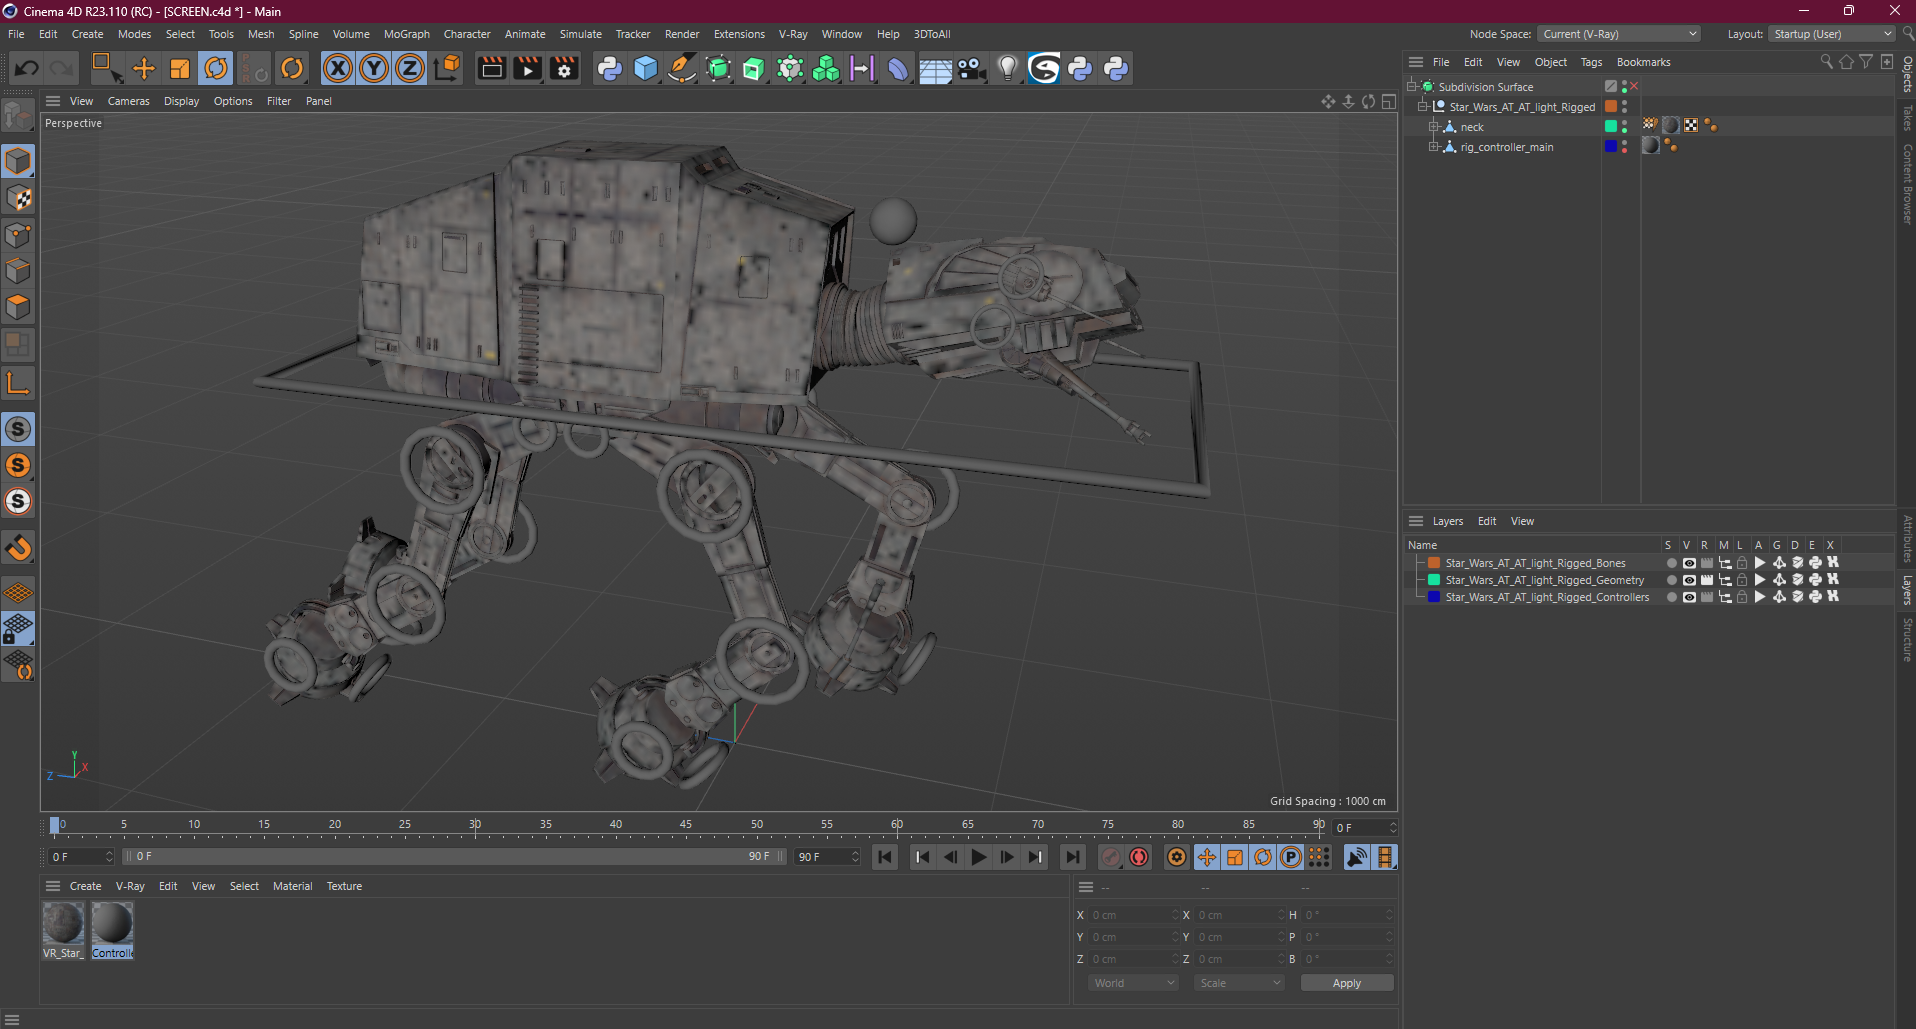
Task: Toggle Z axis lock
Action: (x=410, y=68)
